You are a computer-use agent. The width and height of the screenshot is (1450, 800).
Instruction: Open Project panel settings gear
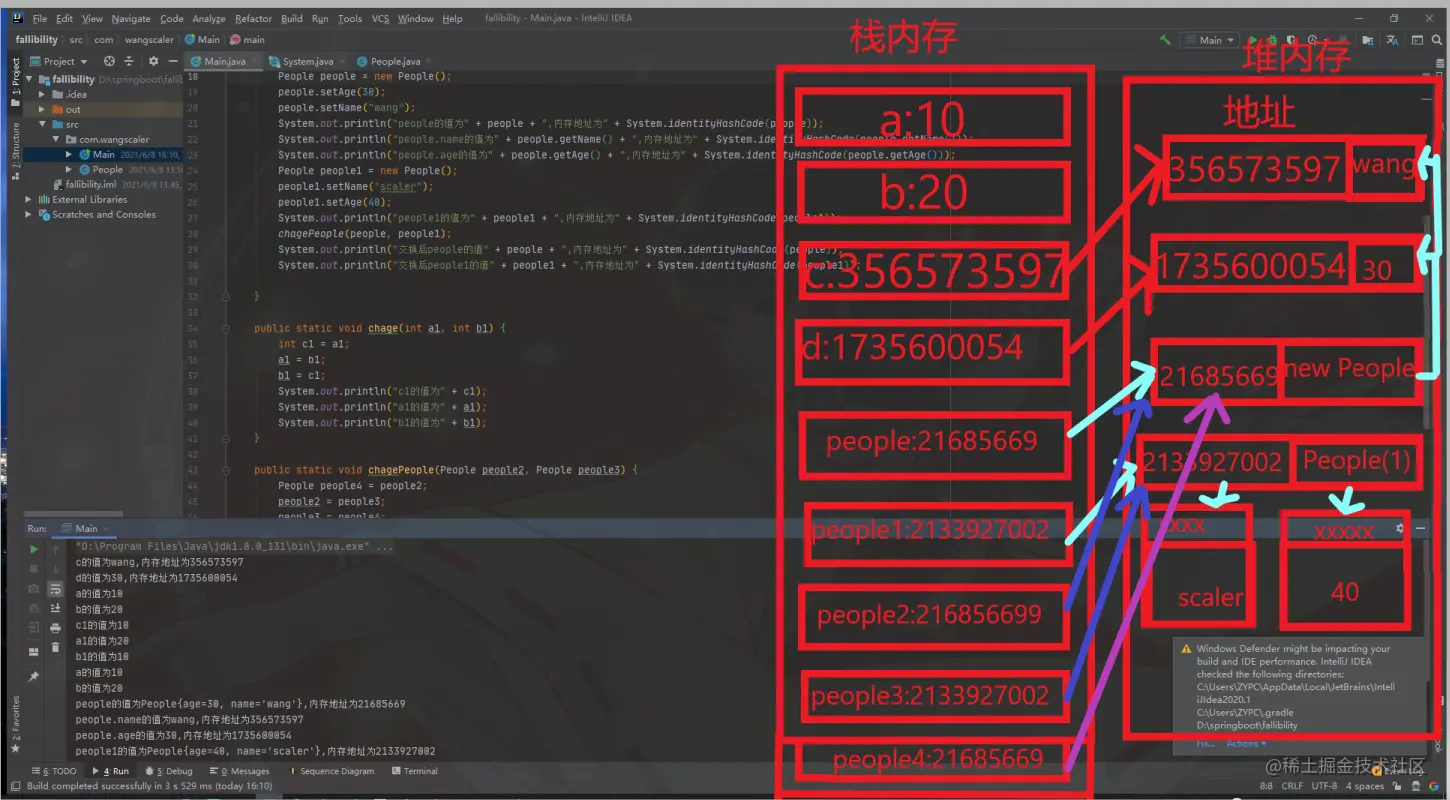(153, 61)
